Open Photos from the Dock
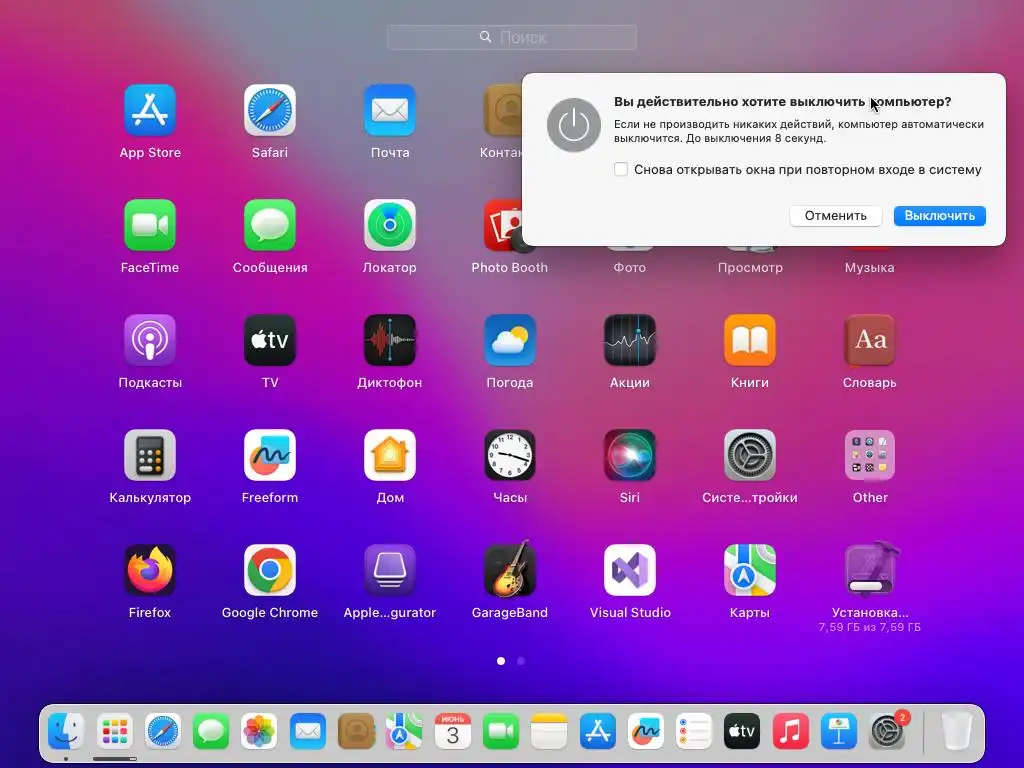Screen dimensions: 1024x768 pos(259,731)
